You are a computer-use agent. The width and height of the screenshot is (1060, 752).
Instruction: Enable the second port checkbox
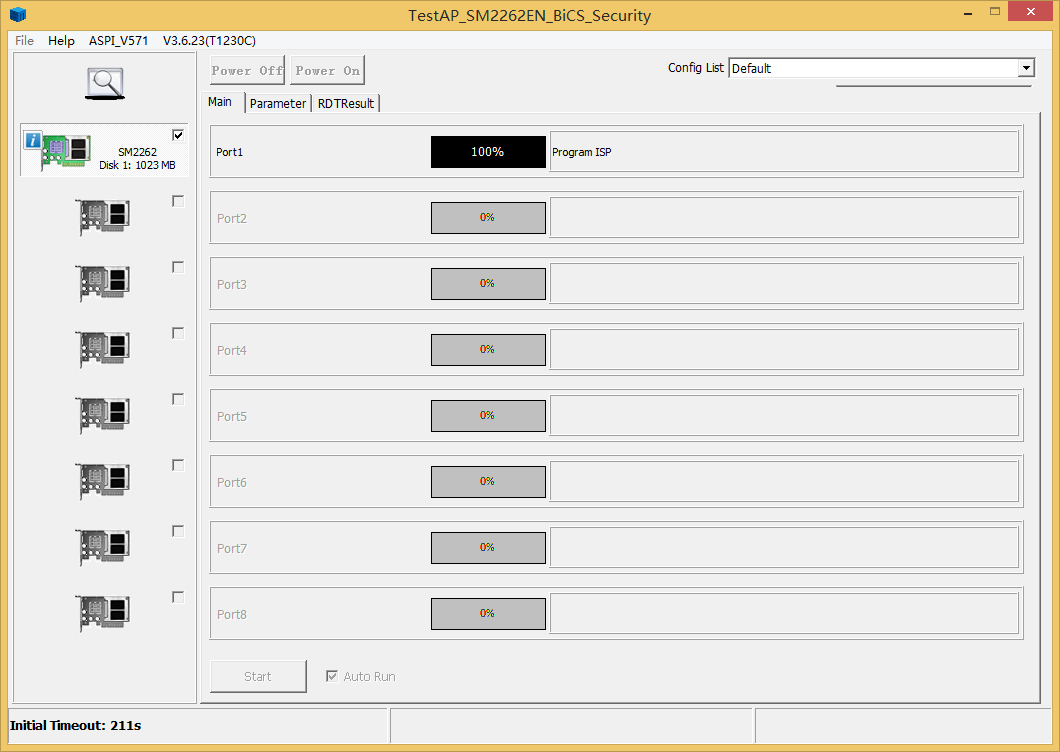click(178, 201)
